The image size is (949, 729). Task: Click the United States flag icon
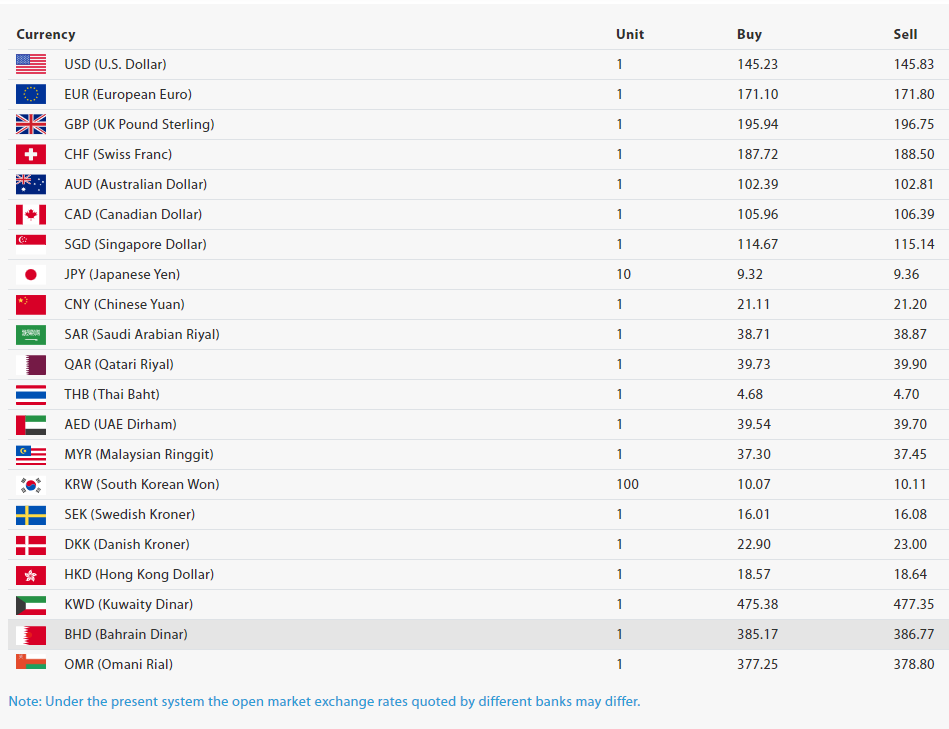(31, 64)
